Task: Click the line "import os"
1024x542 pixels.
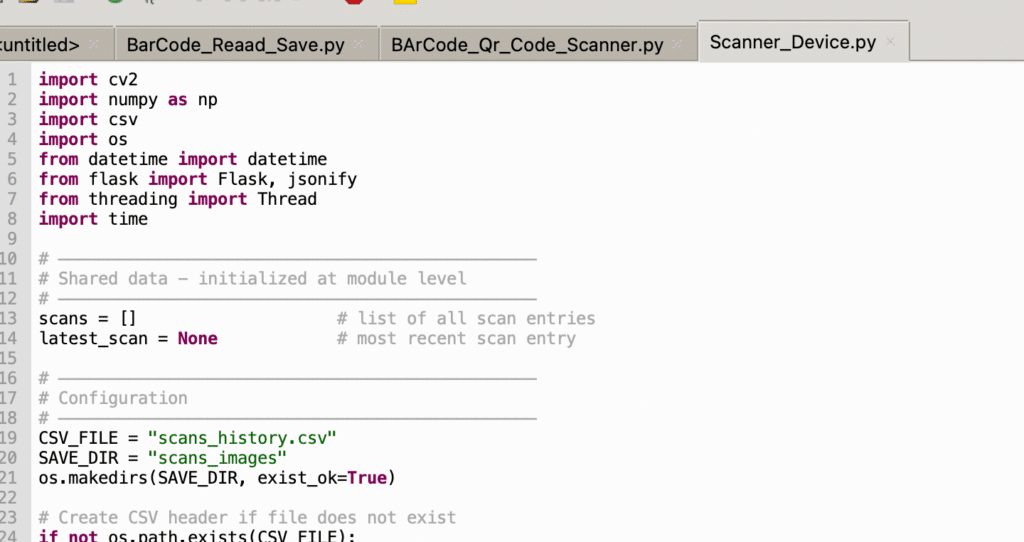Action: pos(83,140)
